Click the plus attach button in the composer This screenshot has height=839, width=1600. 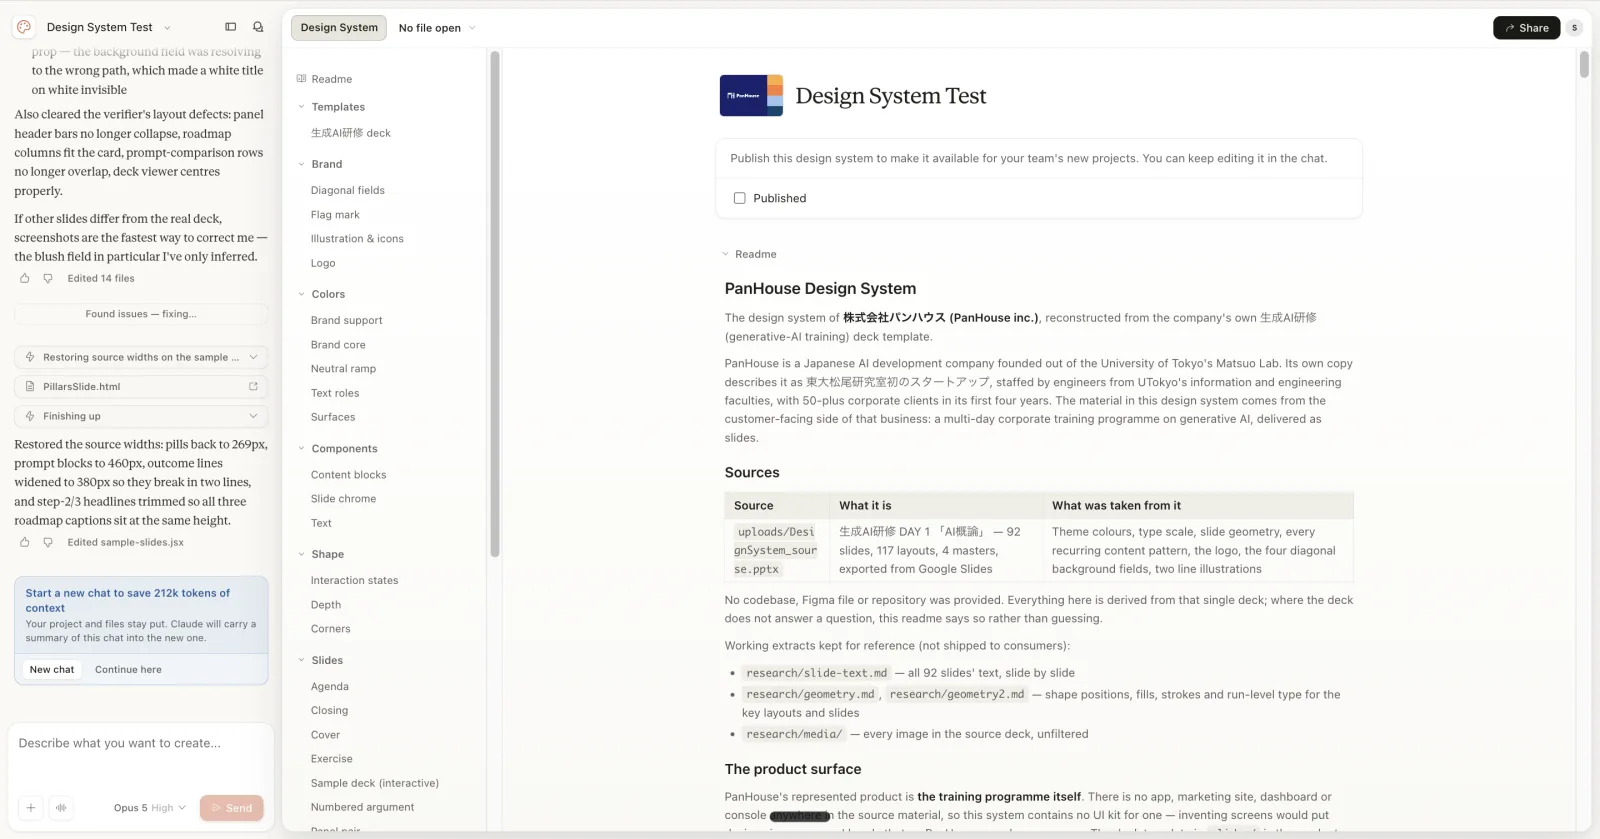pyautogui.click(x=31, y=808)
